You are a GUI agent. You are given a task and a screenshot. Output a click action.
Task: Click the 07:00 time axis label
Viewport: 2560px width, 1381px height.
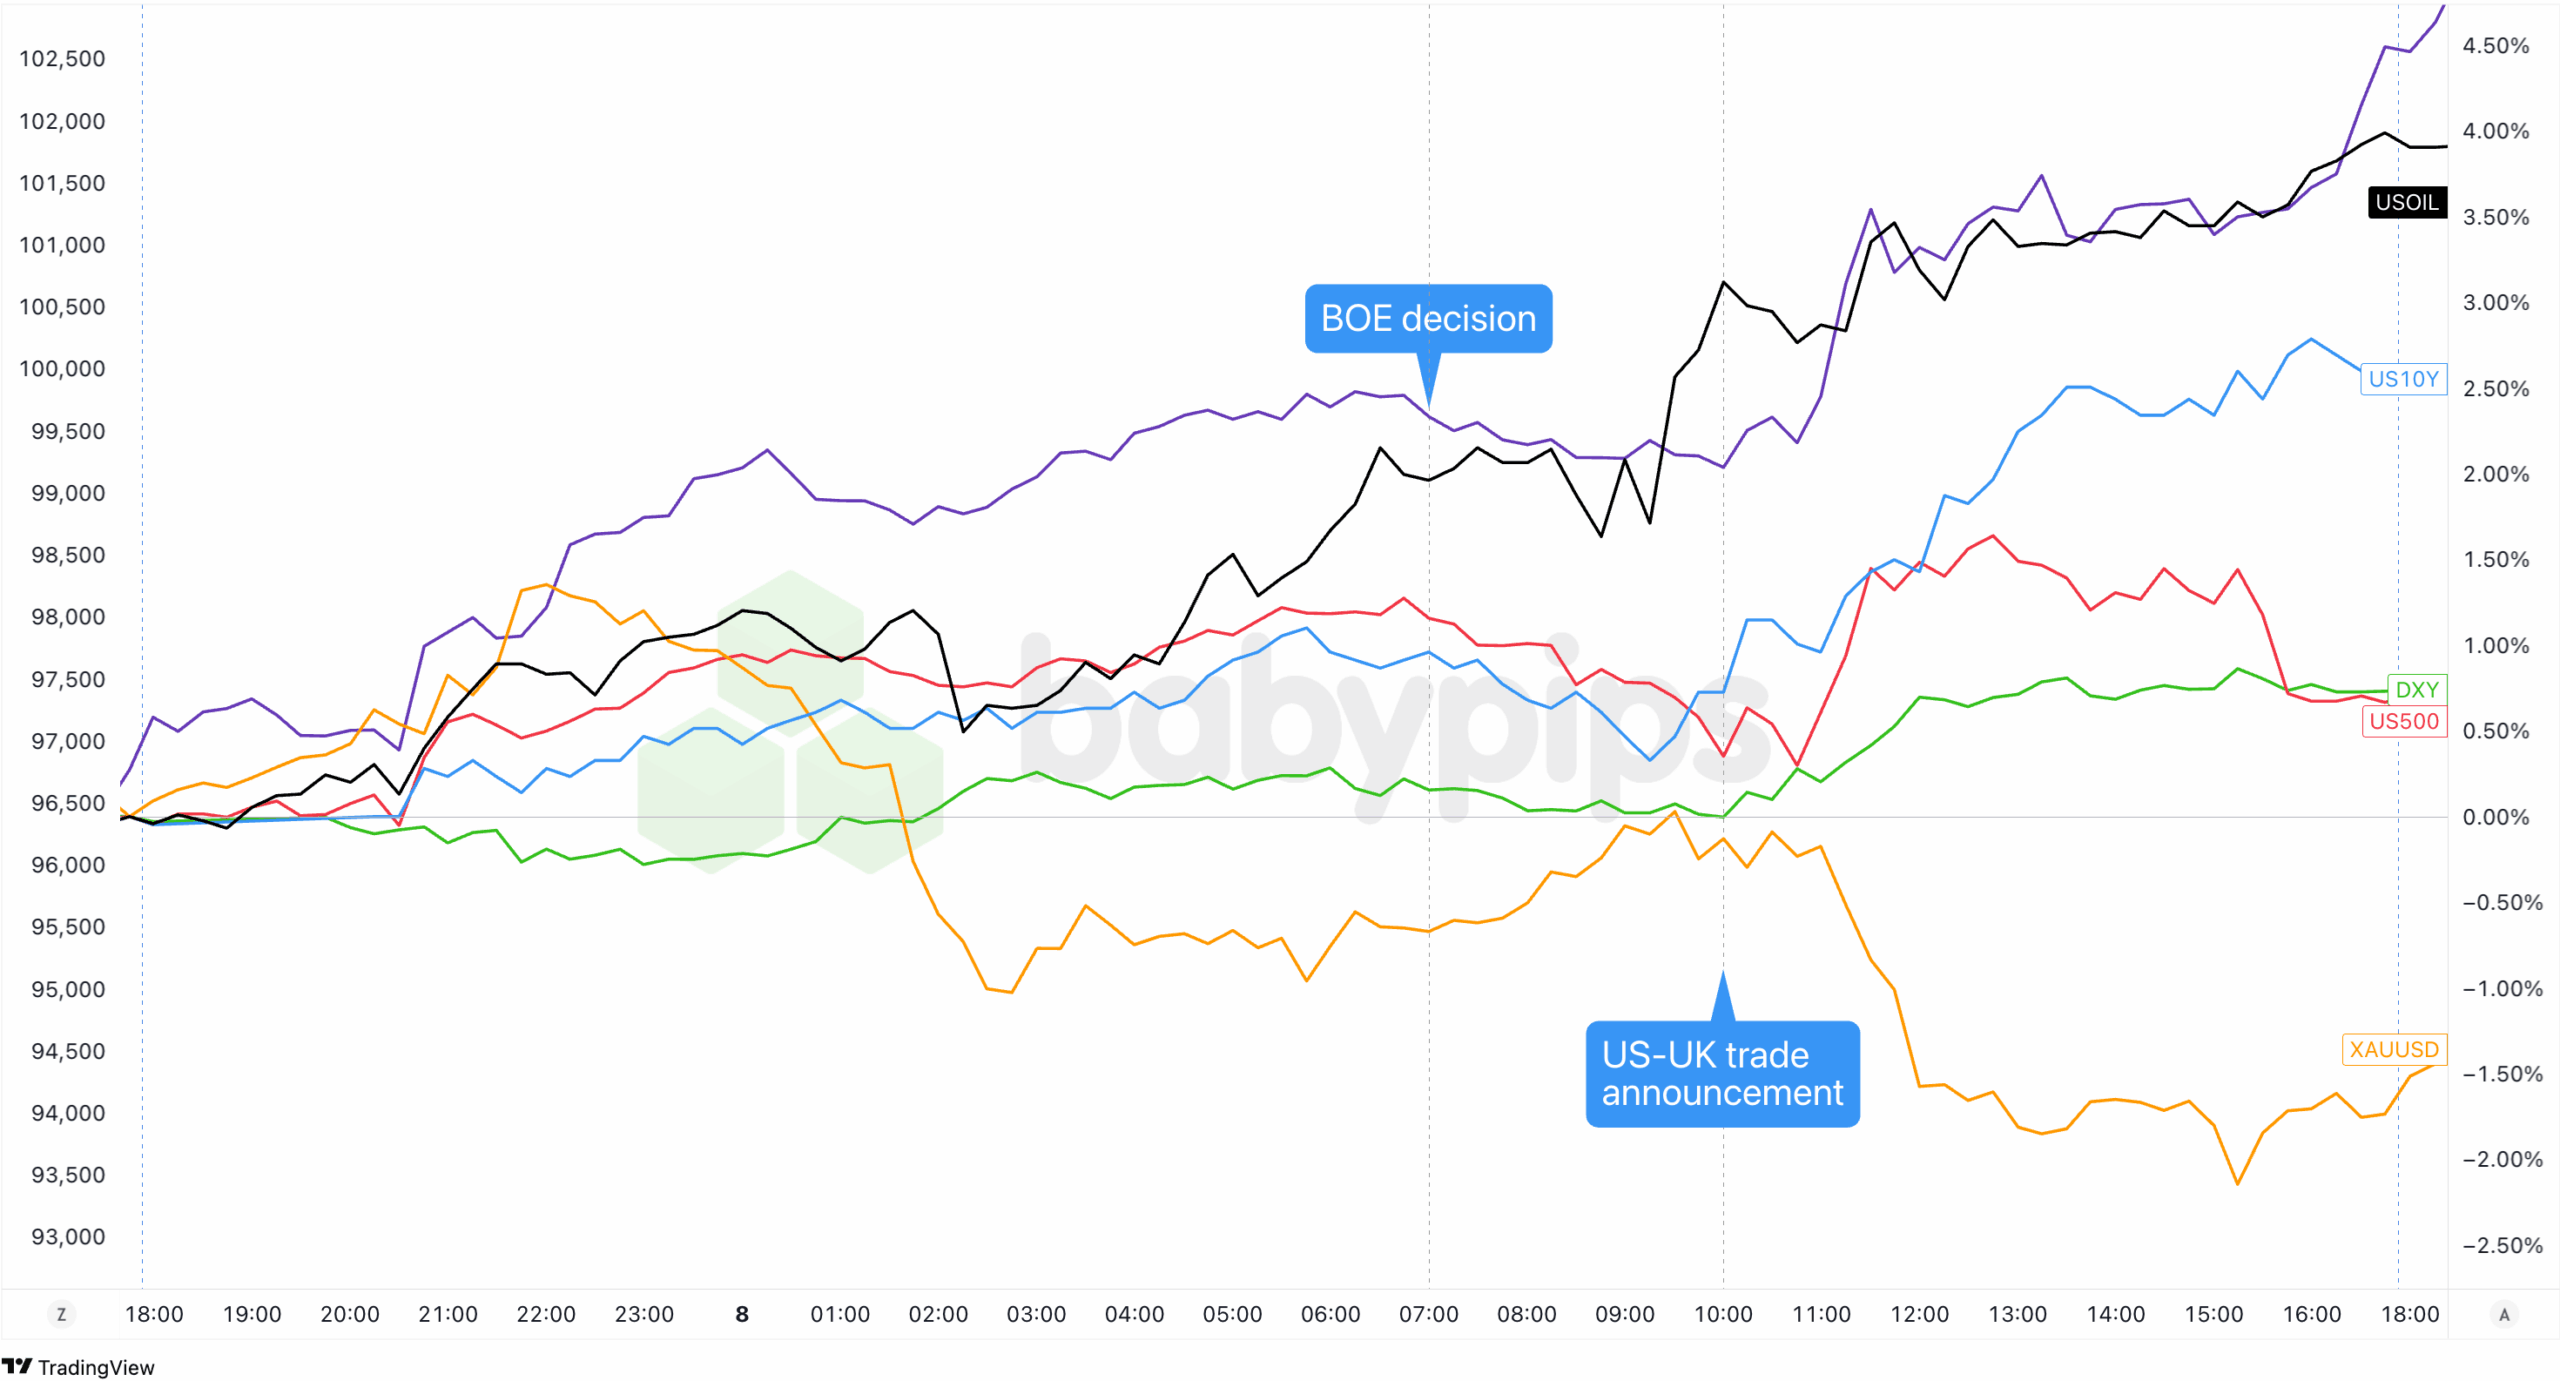tap(1428, 1314)
